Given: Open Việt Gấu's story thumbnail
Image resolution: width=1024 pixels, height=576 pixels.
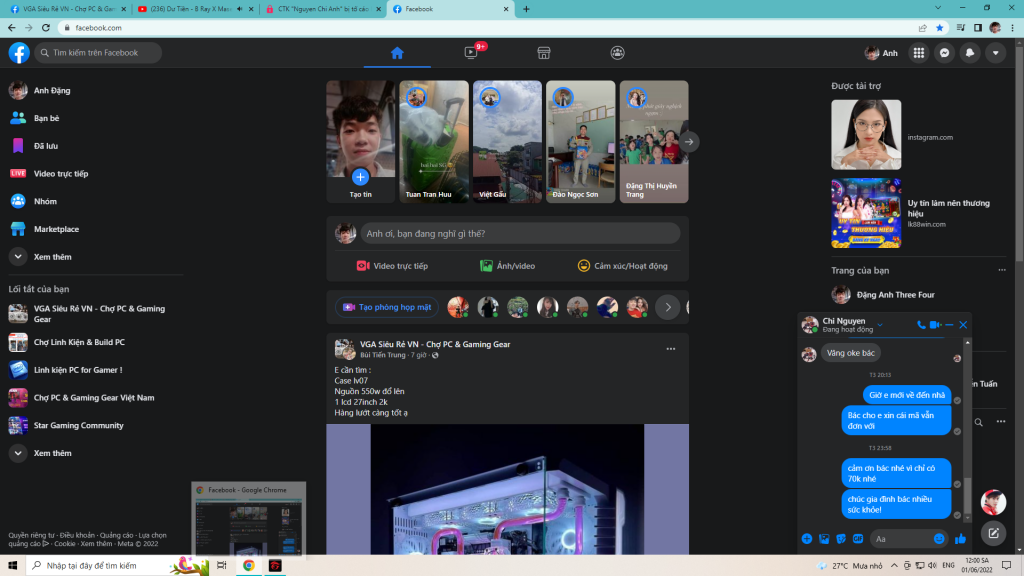Looking at the screenshot, I should [x=507, y=142].
